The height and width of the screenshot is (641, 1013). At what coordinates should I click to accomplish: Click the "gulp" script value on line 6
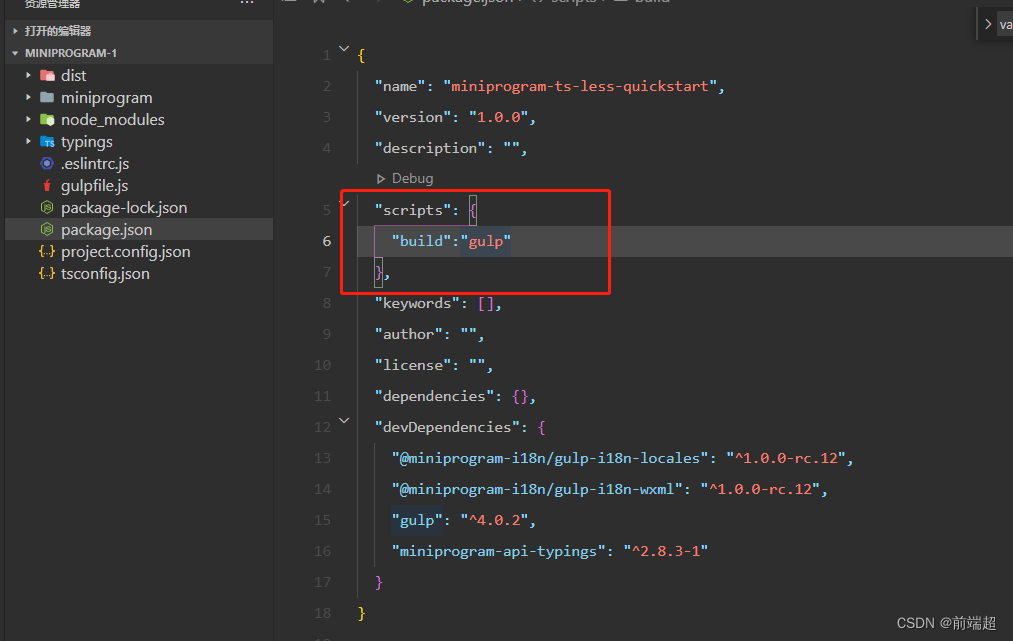coord(486,241)
